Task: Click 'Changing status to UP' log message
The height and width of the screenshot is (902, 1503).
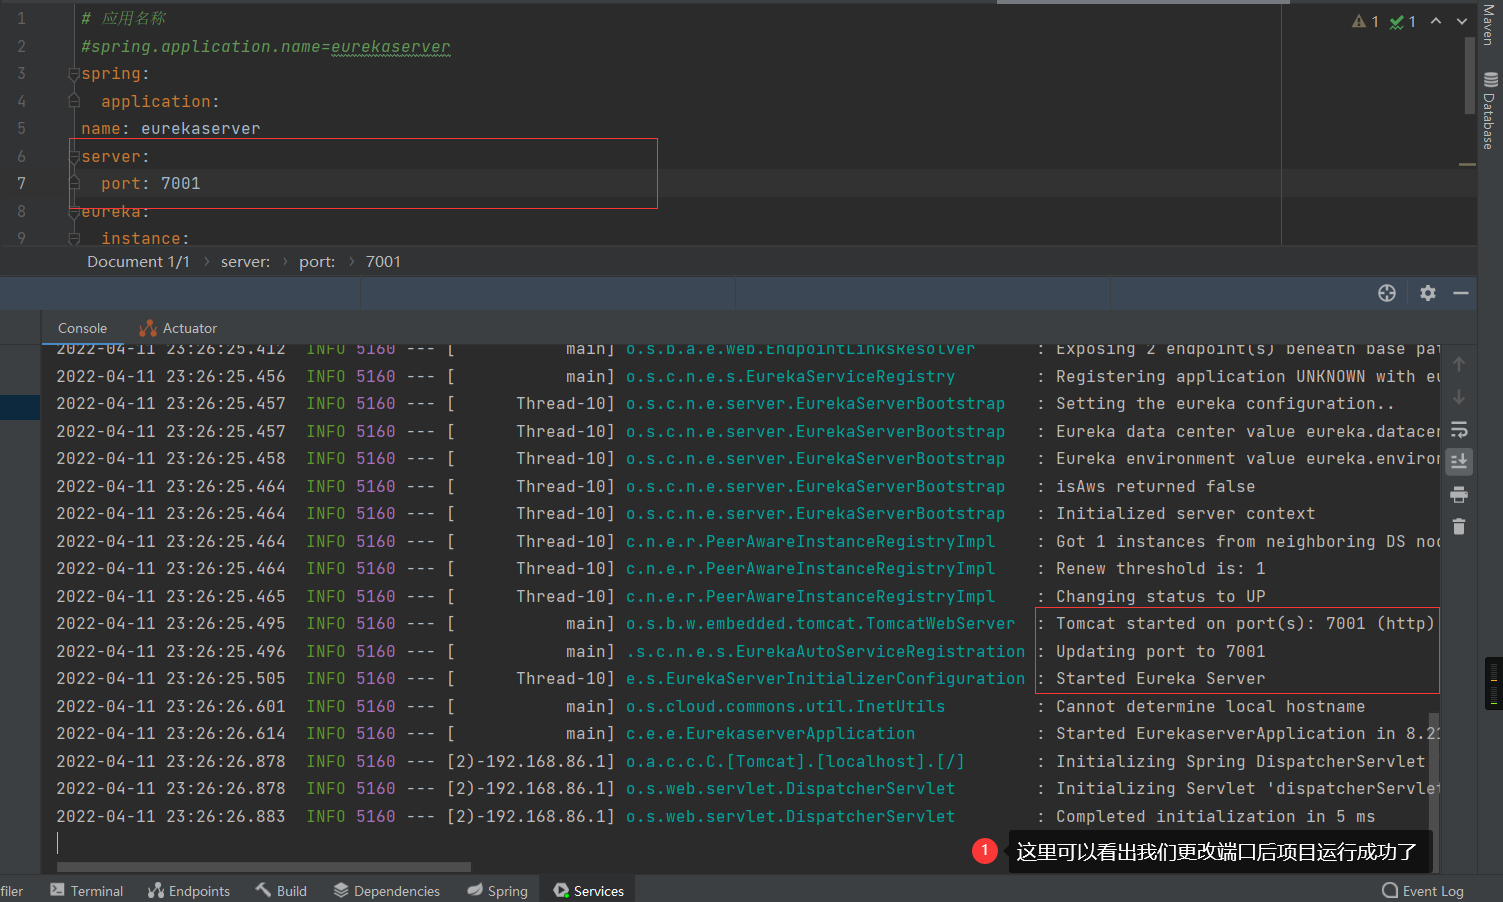Action: [1160, 596]
